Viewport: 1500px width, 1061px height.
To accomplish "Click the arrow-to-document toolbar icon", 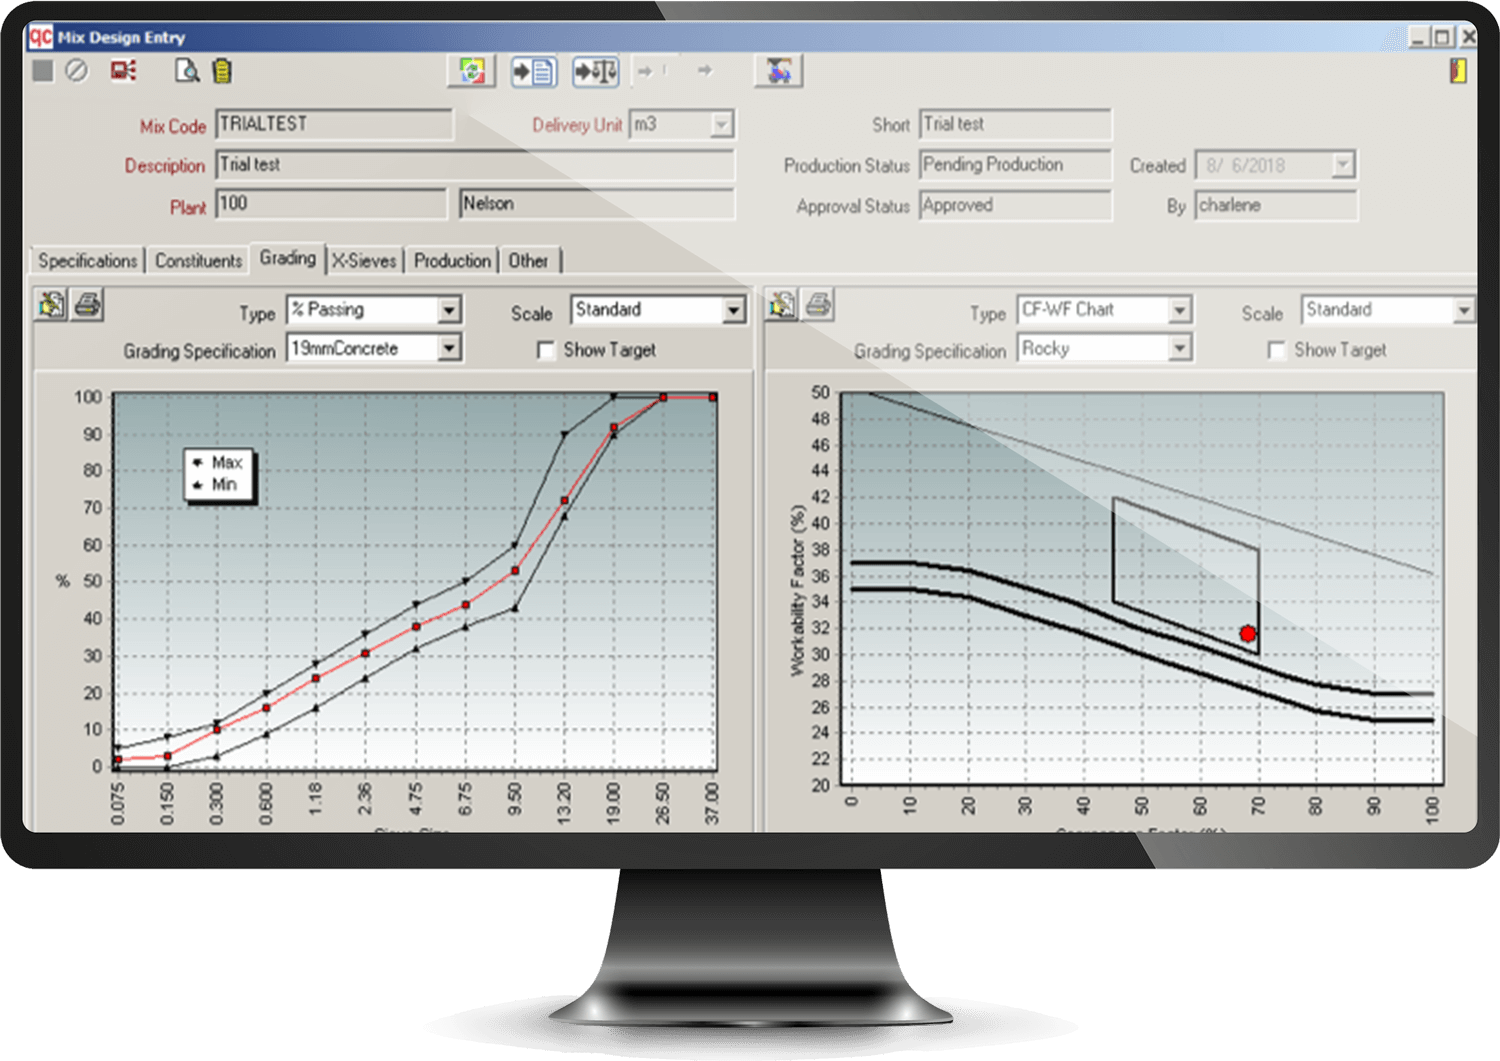I will [533, 71].
